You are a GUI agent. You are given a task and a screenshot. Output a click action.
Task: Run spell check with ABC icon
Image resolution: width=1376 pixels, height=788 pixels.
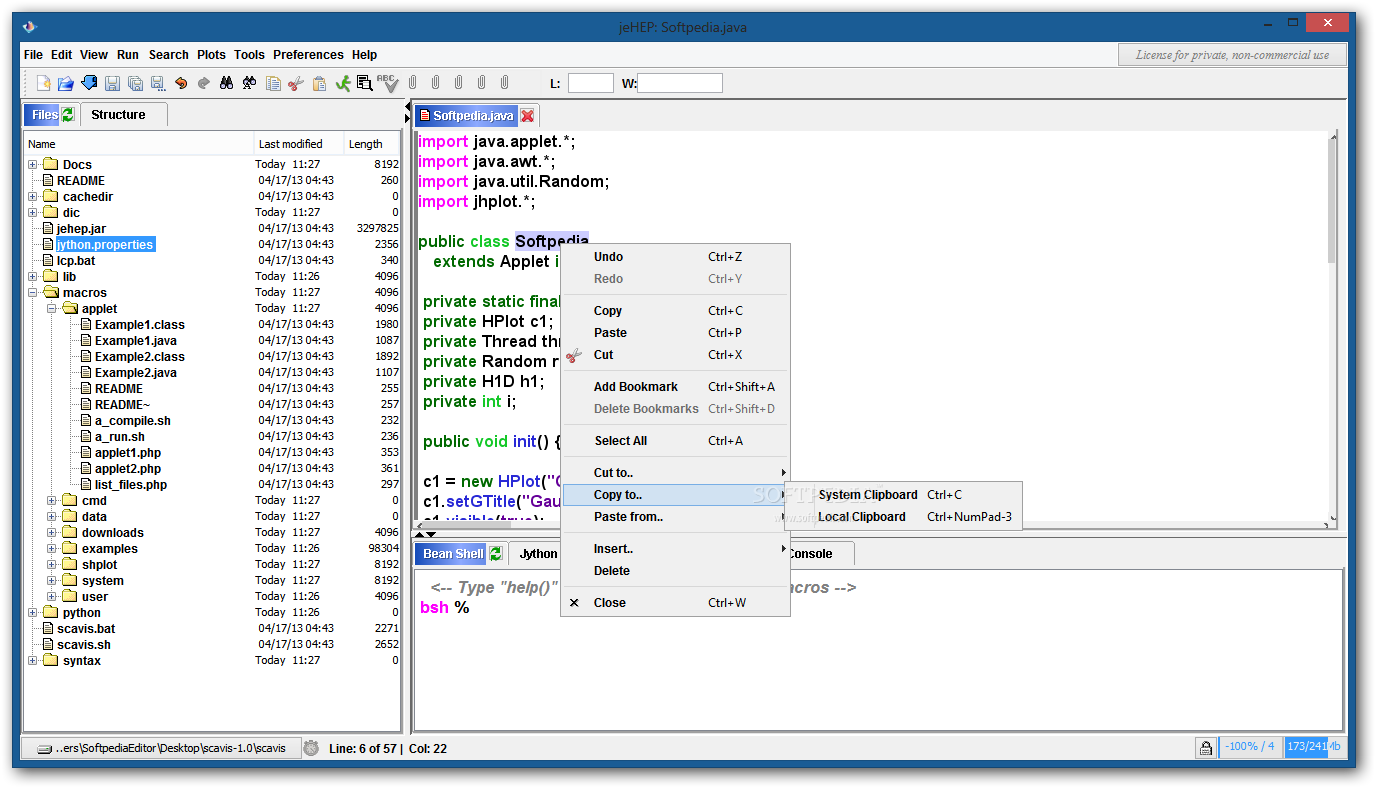pyautogui.click(x=388, y=82)
